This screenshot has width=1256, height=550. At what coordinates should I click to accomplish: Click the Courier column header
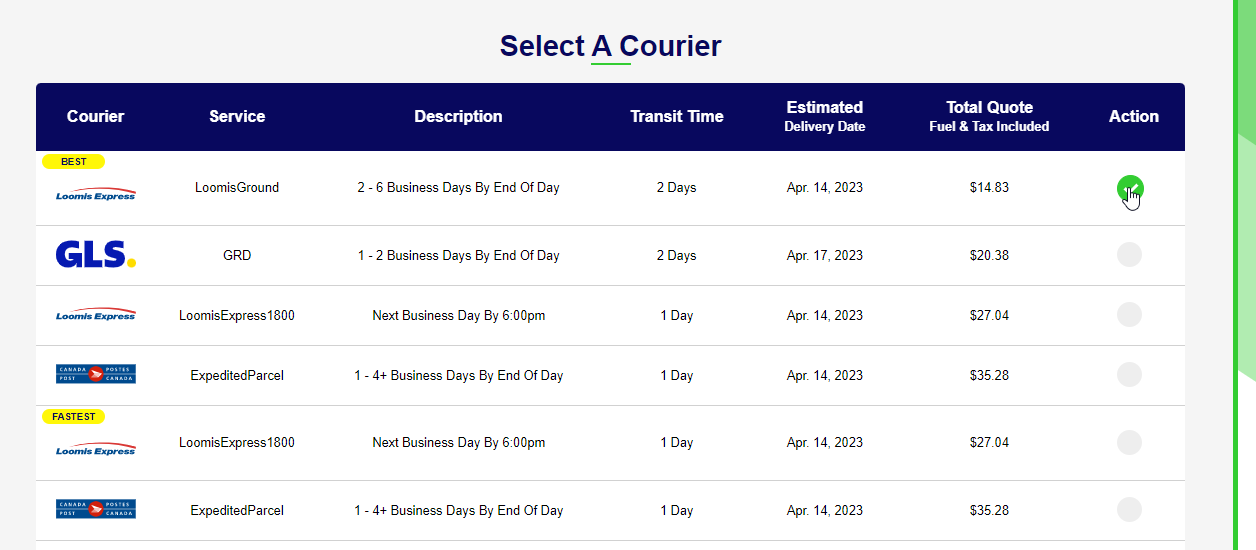[x=96, y=116]
